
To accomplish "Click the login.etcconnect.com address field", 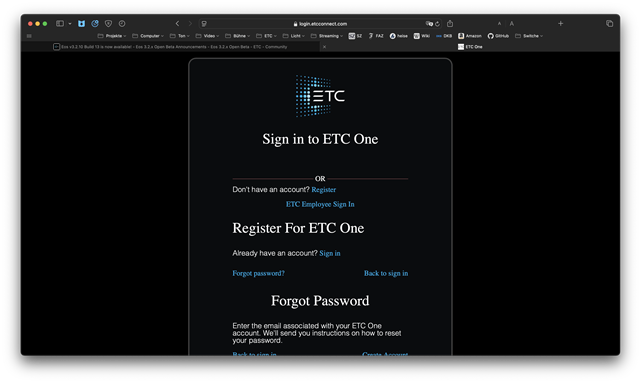I will coord(320,24).
